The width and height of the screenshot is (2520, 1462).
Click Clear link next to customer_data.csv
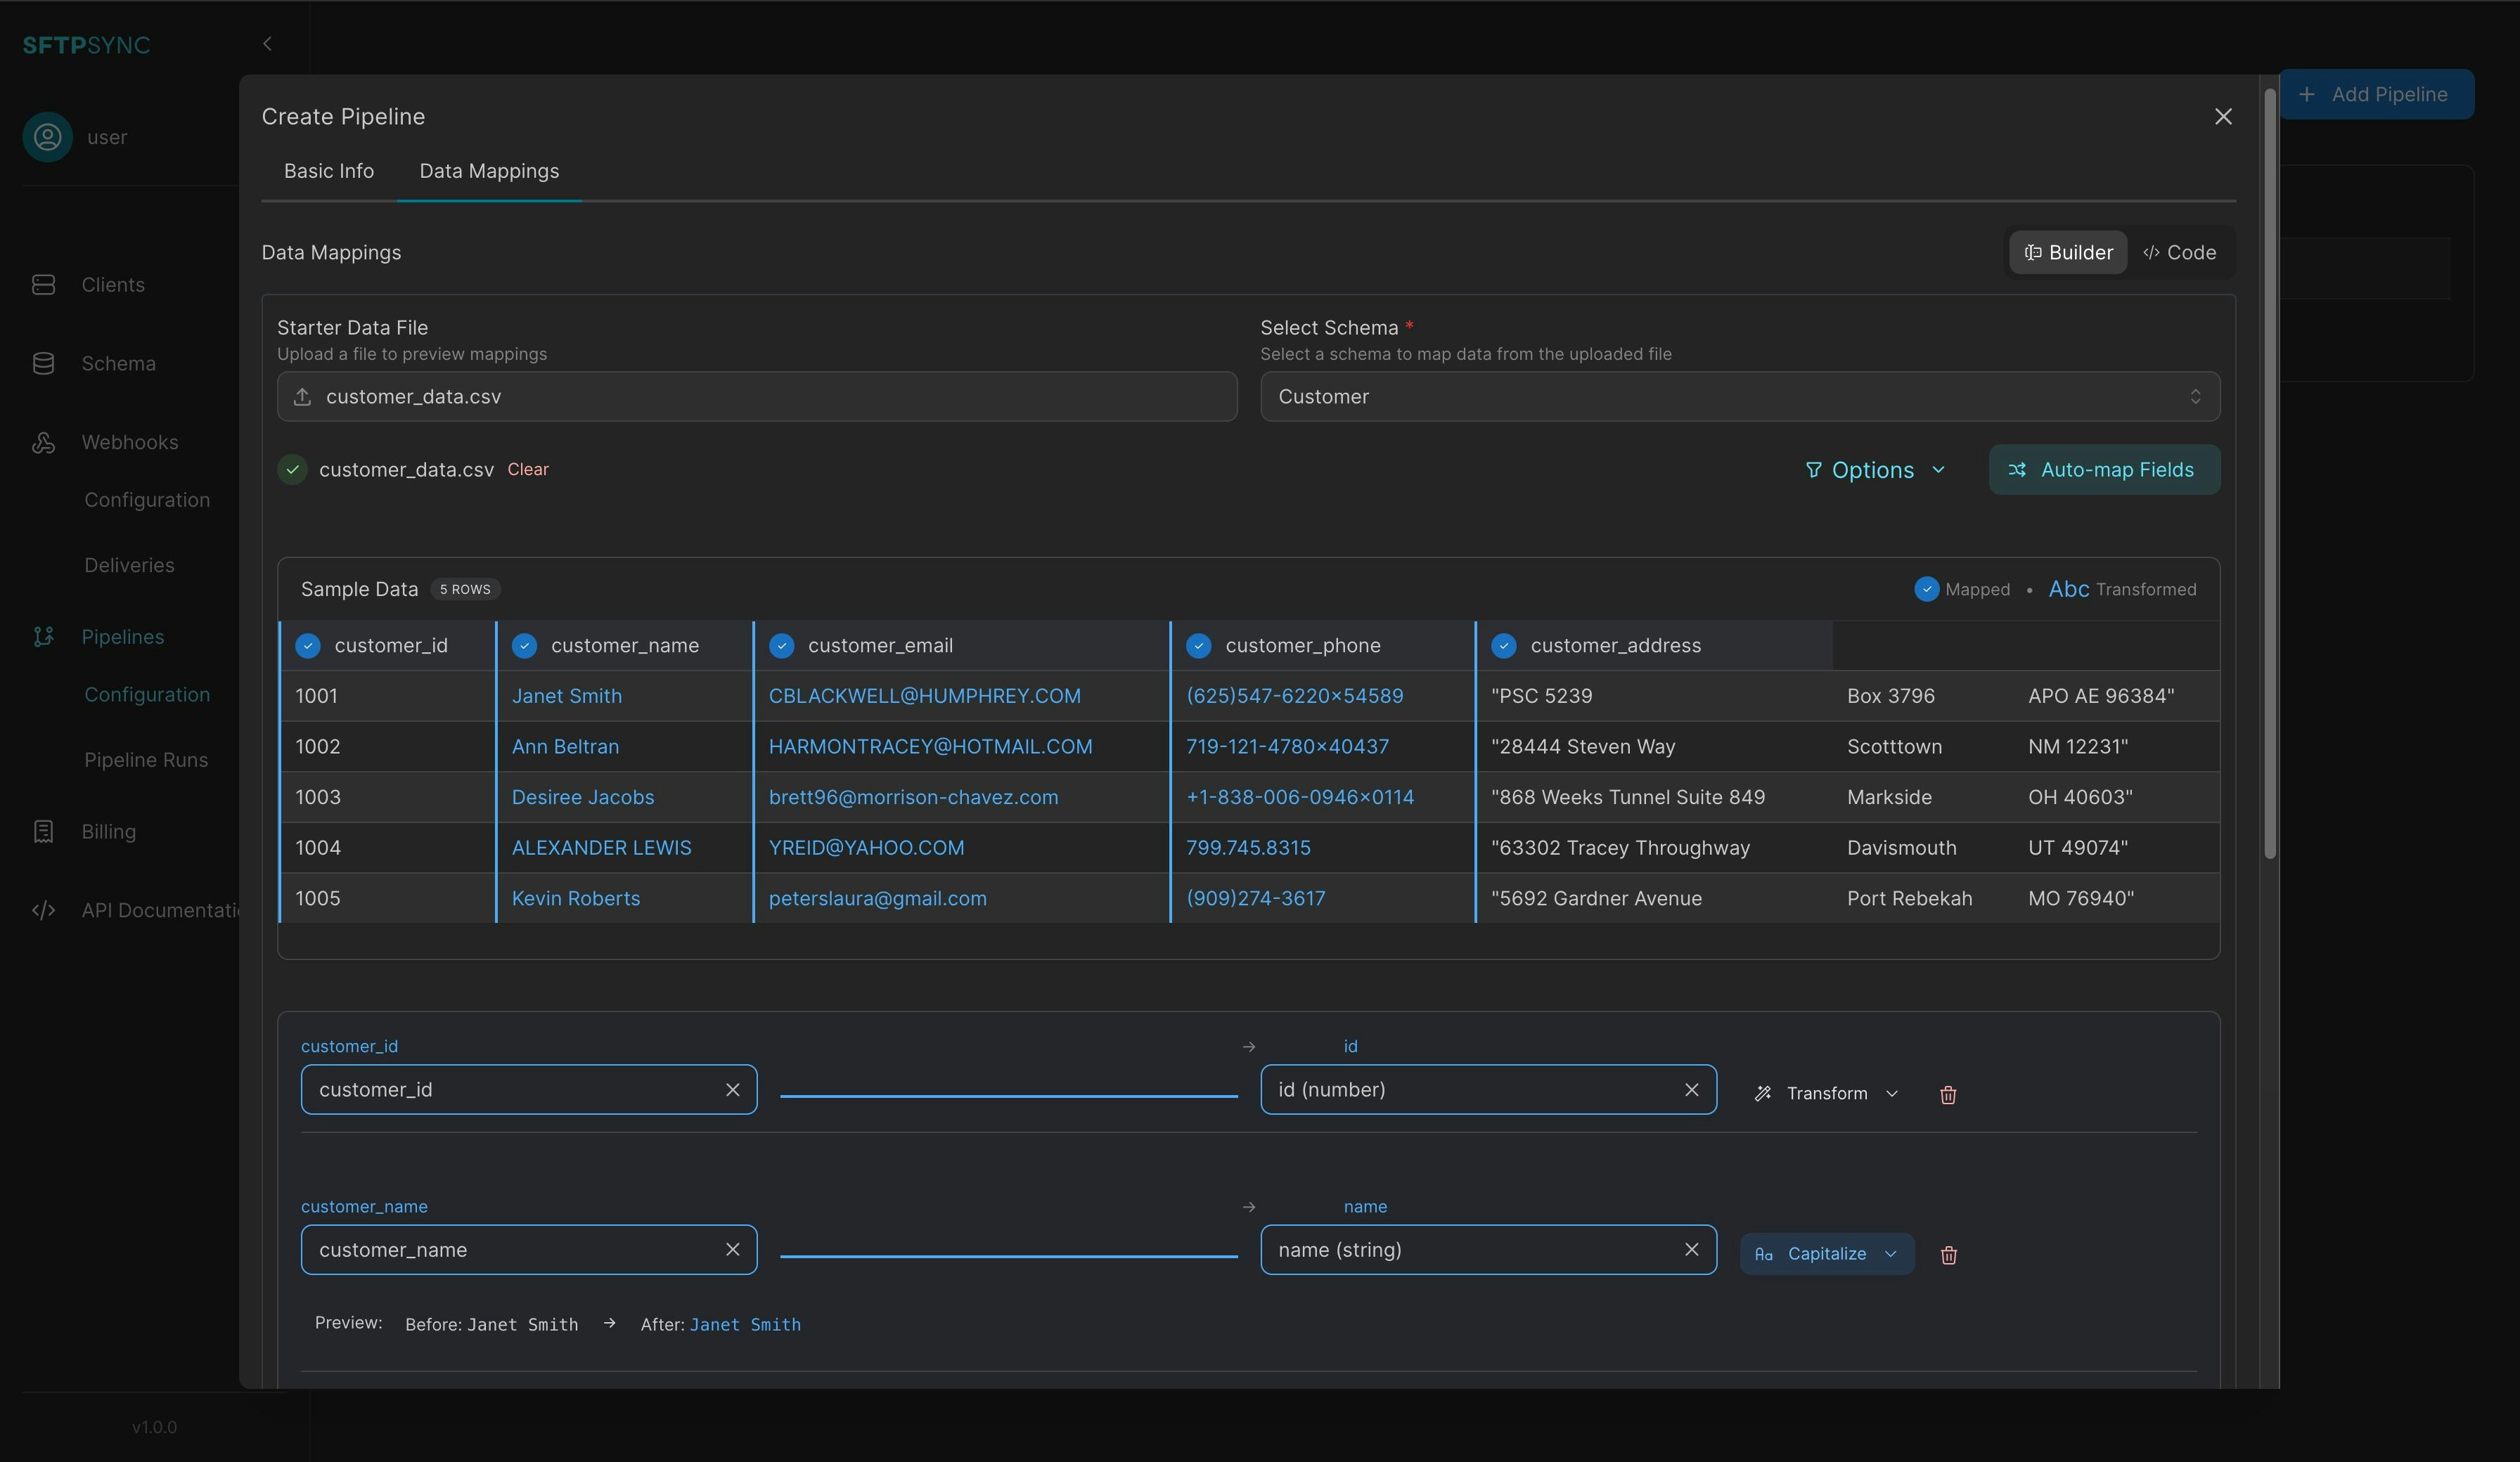click(x=528, y=470)
